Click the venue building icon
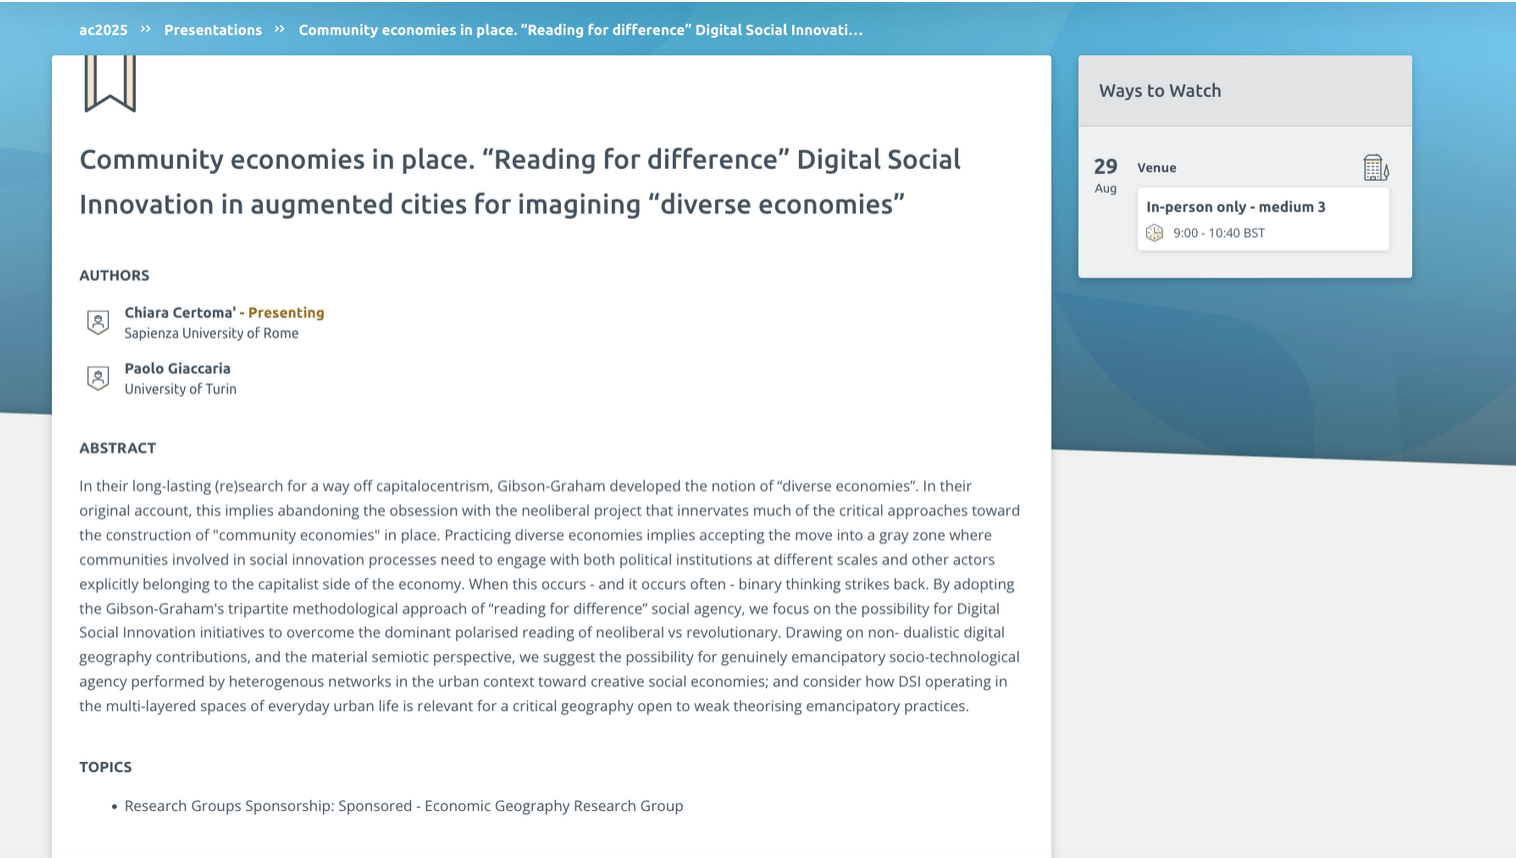 1375,168
